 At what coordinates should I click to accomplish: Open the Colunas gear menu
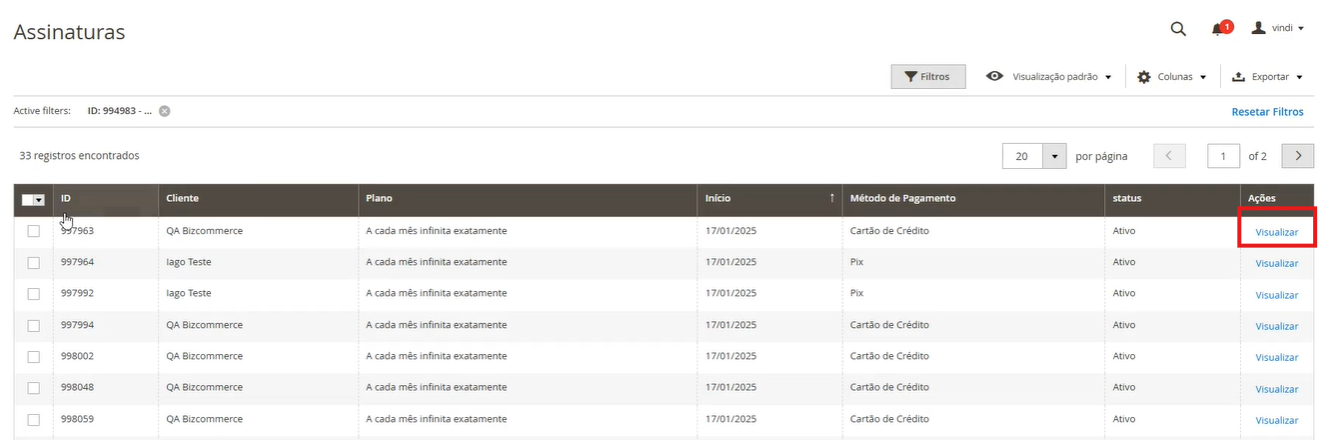tap(1172, 77)
